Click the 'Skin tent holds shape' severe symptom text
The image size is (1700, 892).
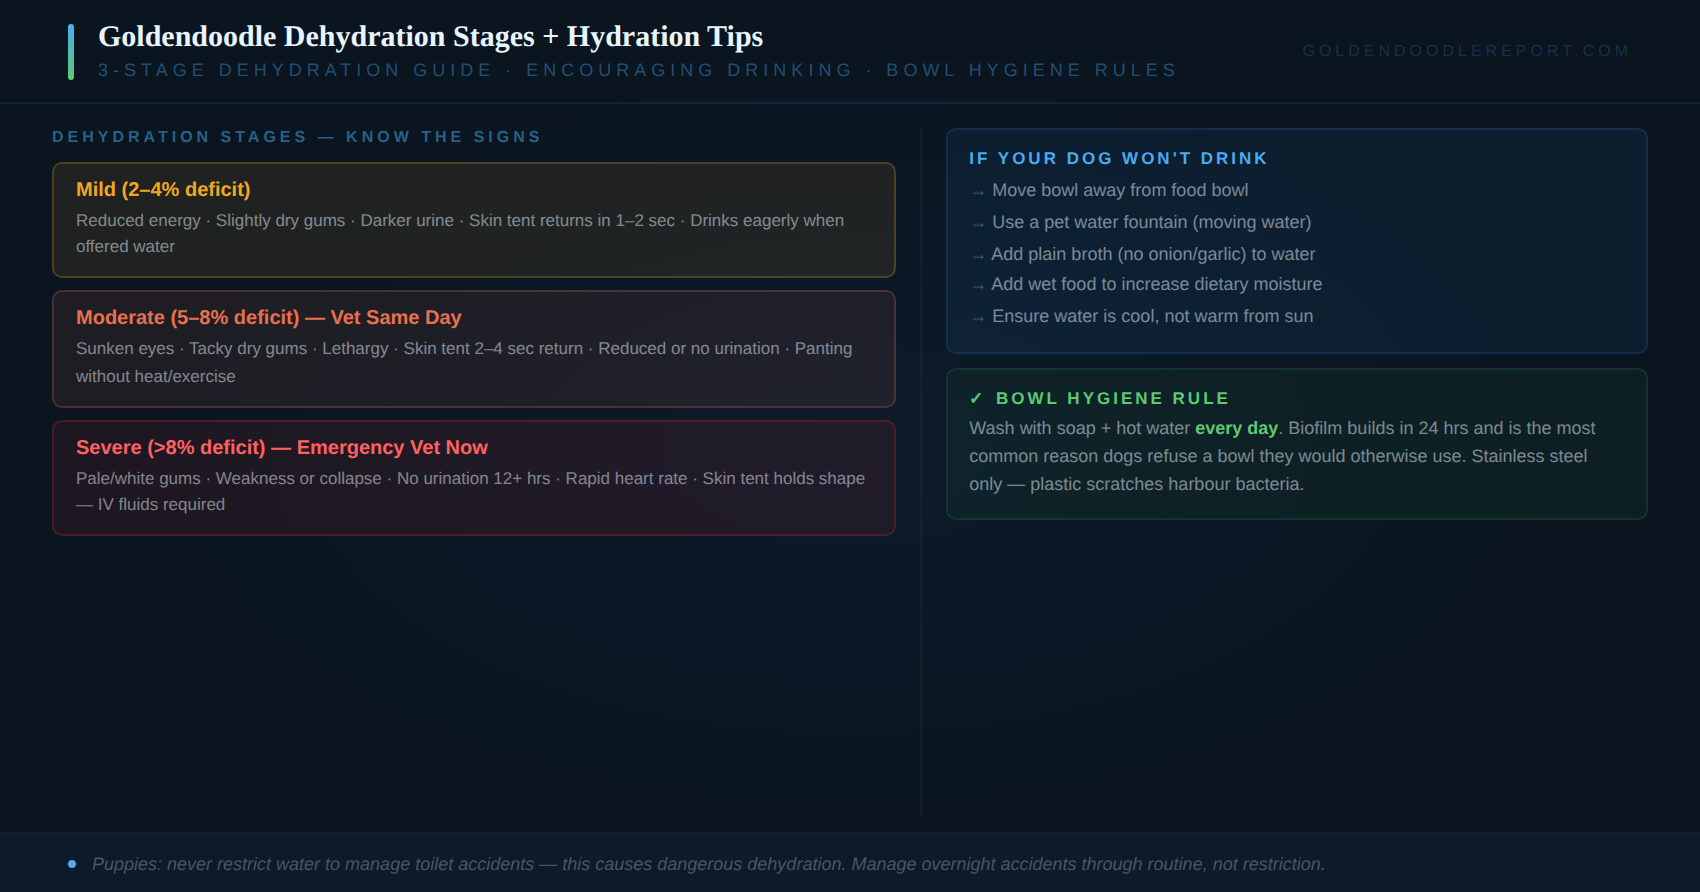(x=784, y=478)
